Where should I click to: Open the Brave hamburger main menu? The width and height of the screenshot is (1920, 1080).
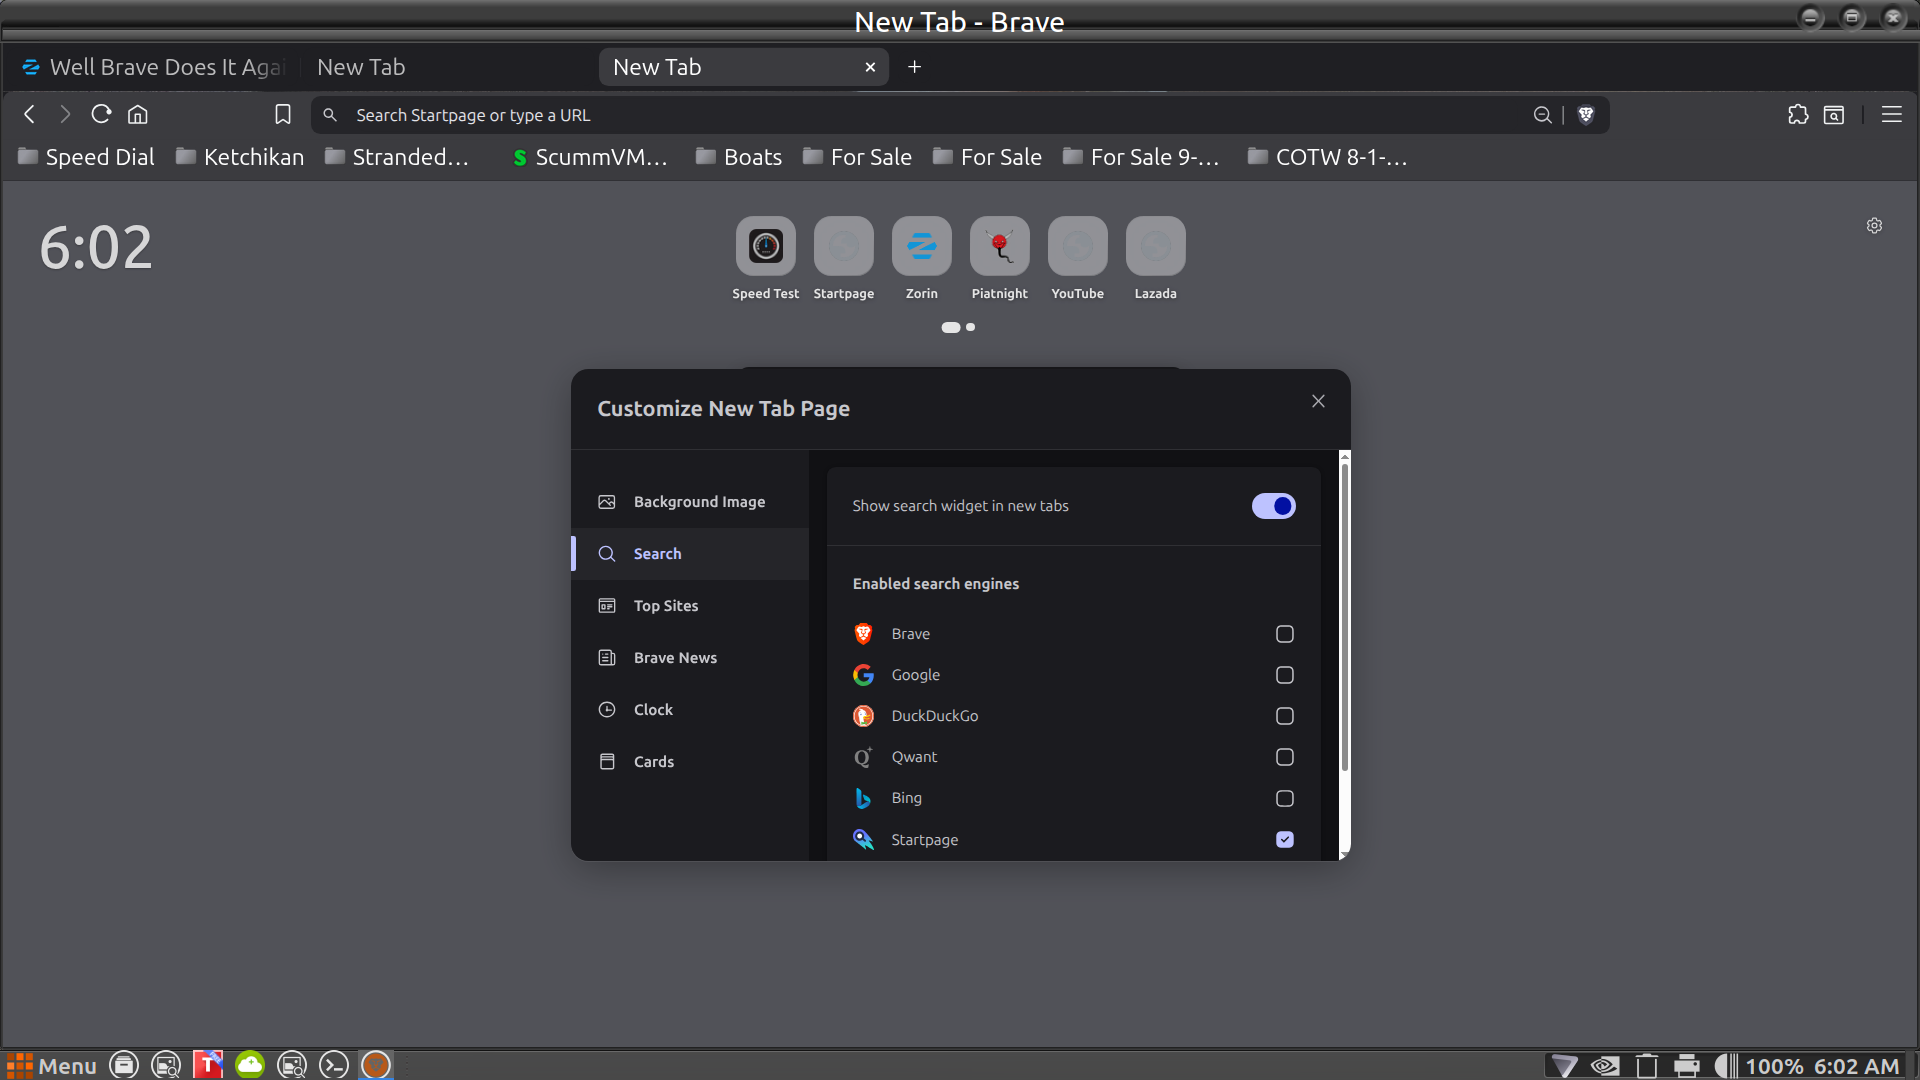[1891, 115]
